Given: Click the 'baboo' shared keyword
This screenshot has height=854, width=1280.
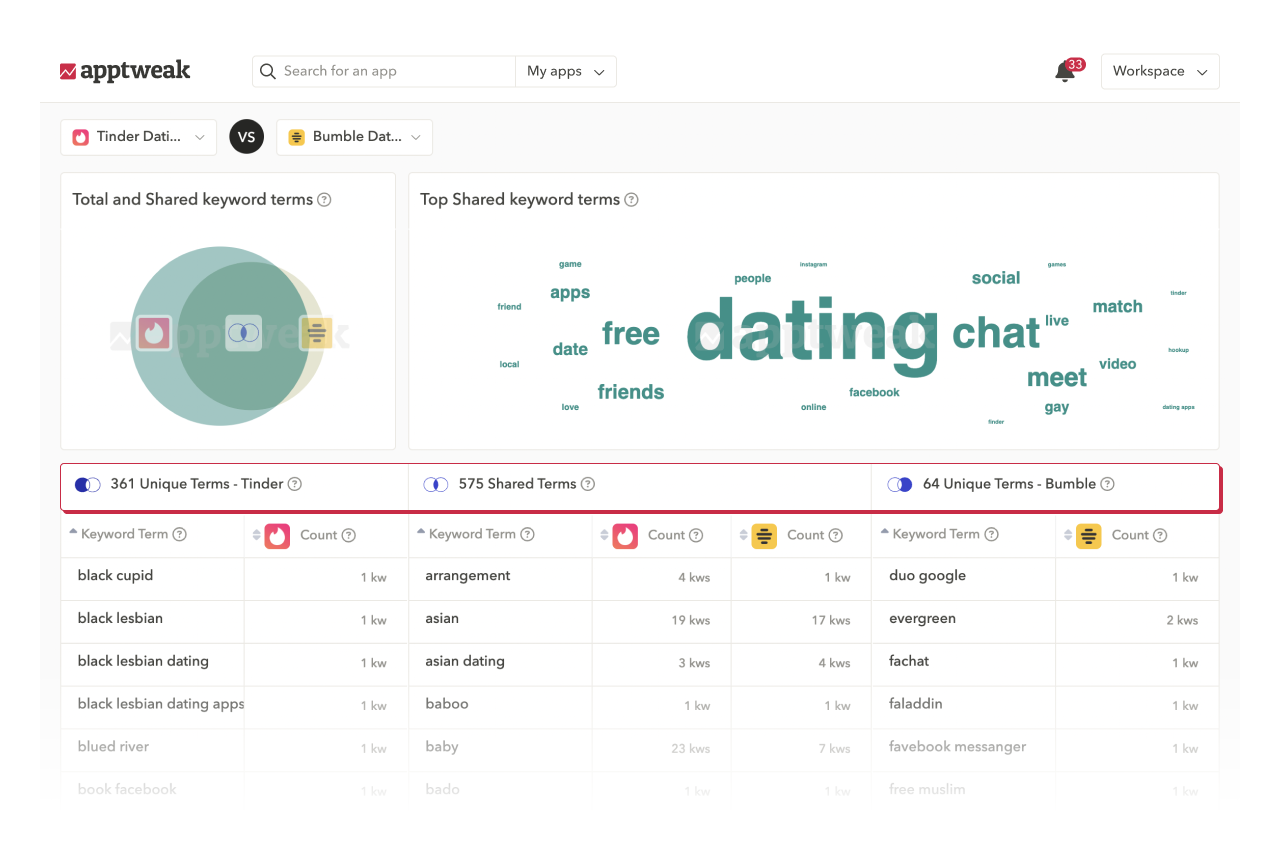Looking at the screenshot, I should pyautogui.click(x=447, y=704).
